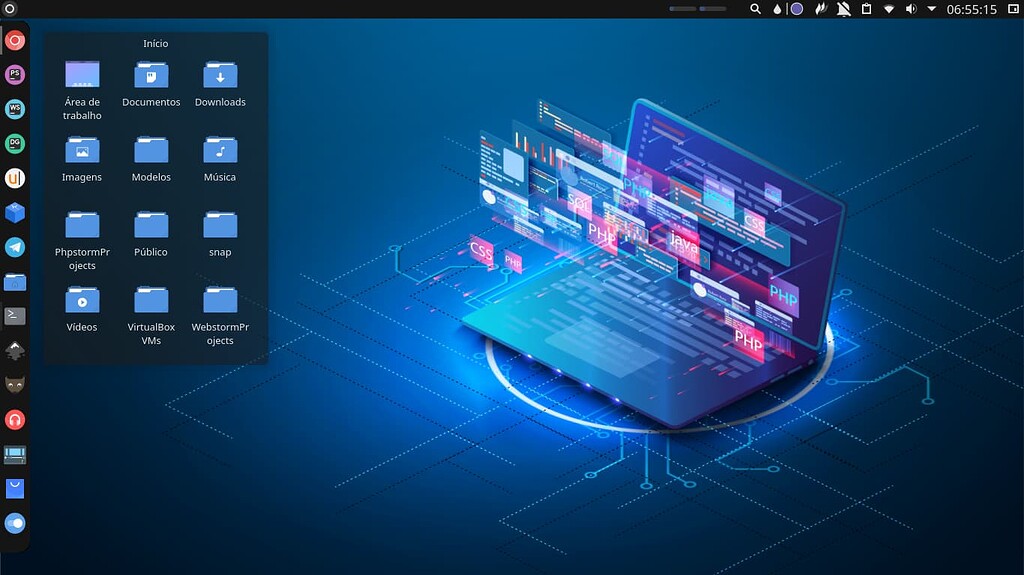This screenshot has width=1024, height=575.
Task: Switch to second virtual desktop in pager
Action: 713,9
